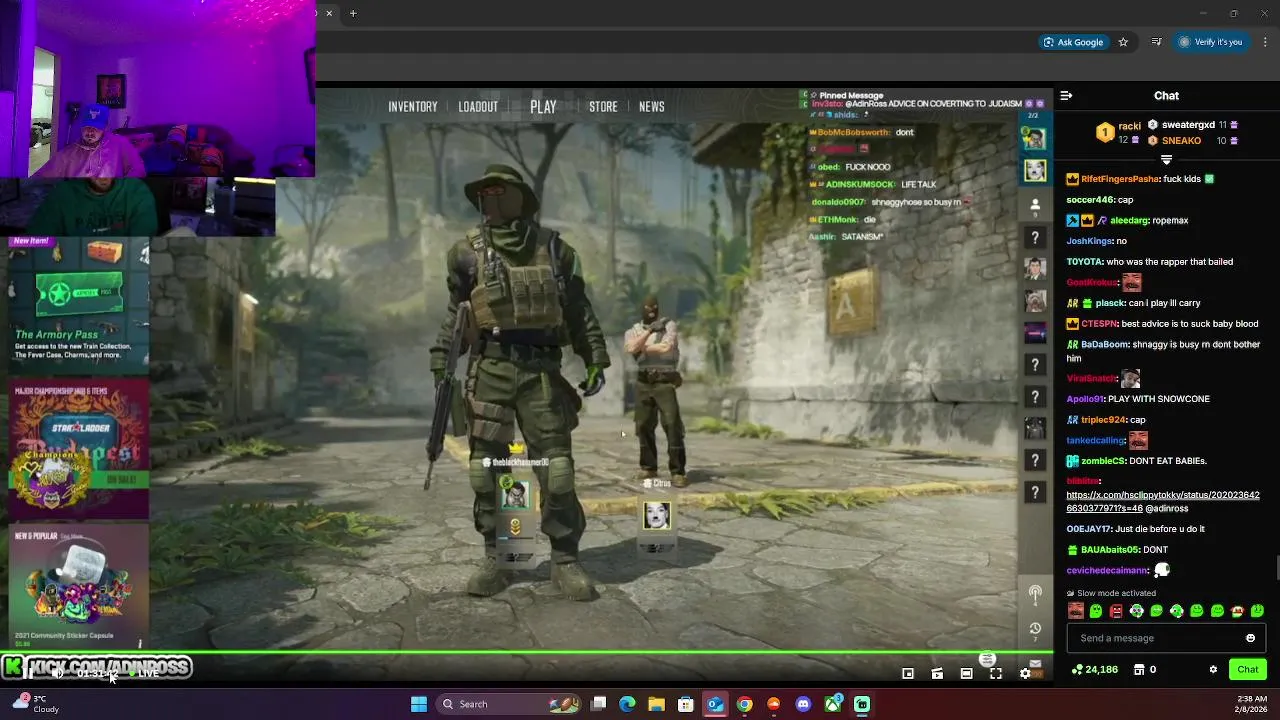Open video player settings gear
1280x720 pixels.
tap(1025, 674)
